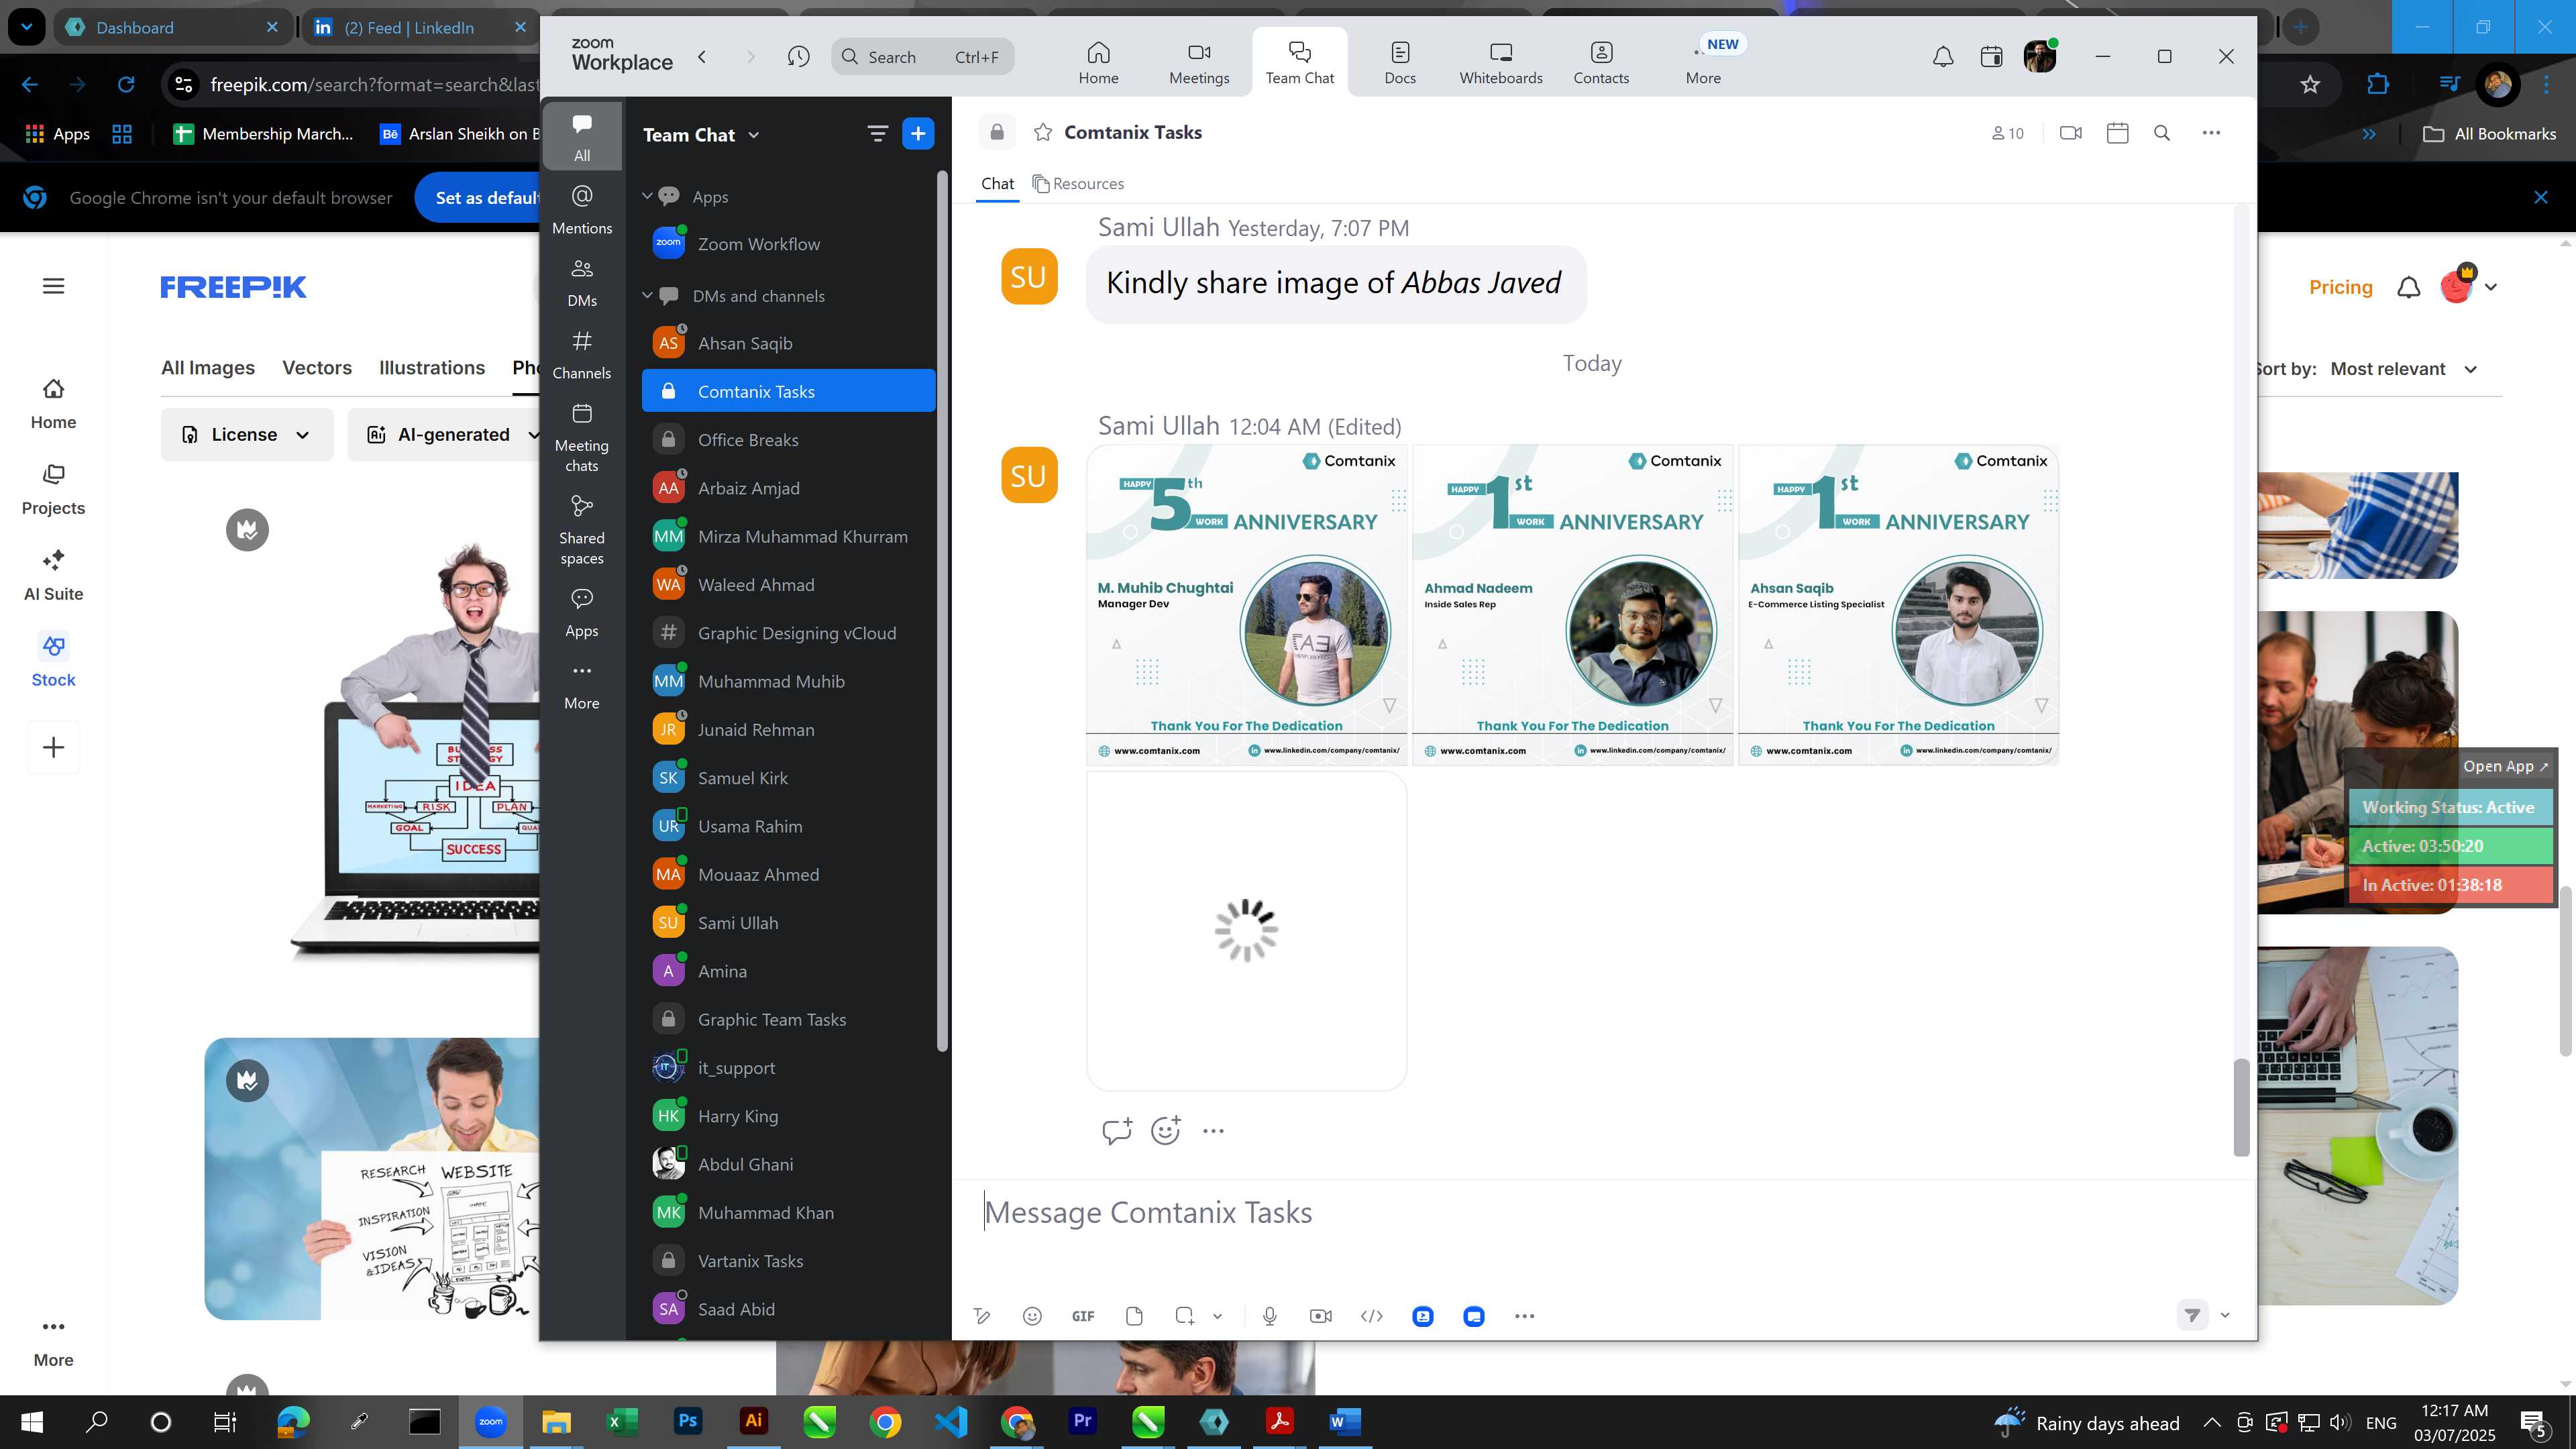Click the Zoom history clock icon
2576x1449 pixels.
click(x=798, y=57)
